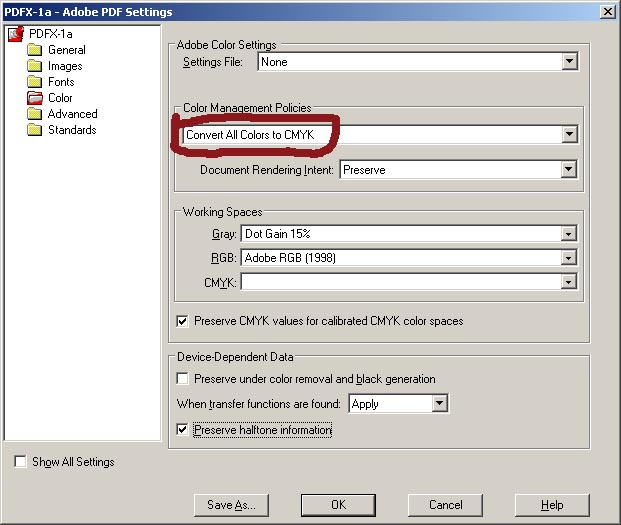This screenshot has height=525, width=621.
Task: Uncheck Preserve halftone information checkbox
Action: coord(182,430)
